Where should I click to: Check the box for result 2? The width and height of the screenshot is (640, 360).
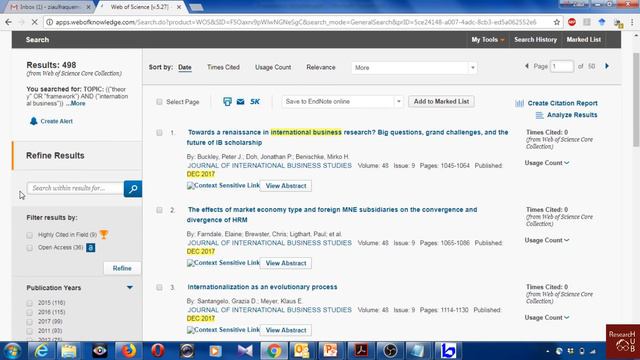click(159, 210)
